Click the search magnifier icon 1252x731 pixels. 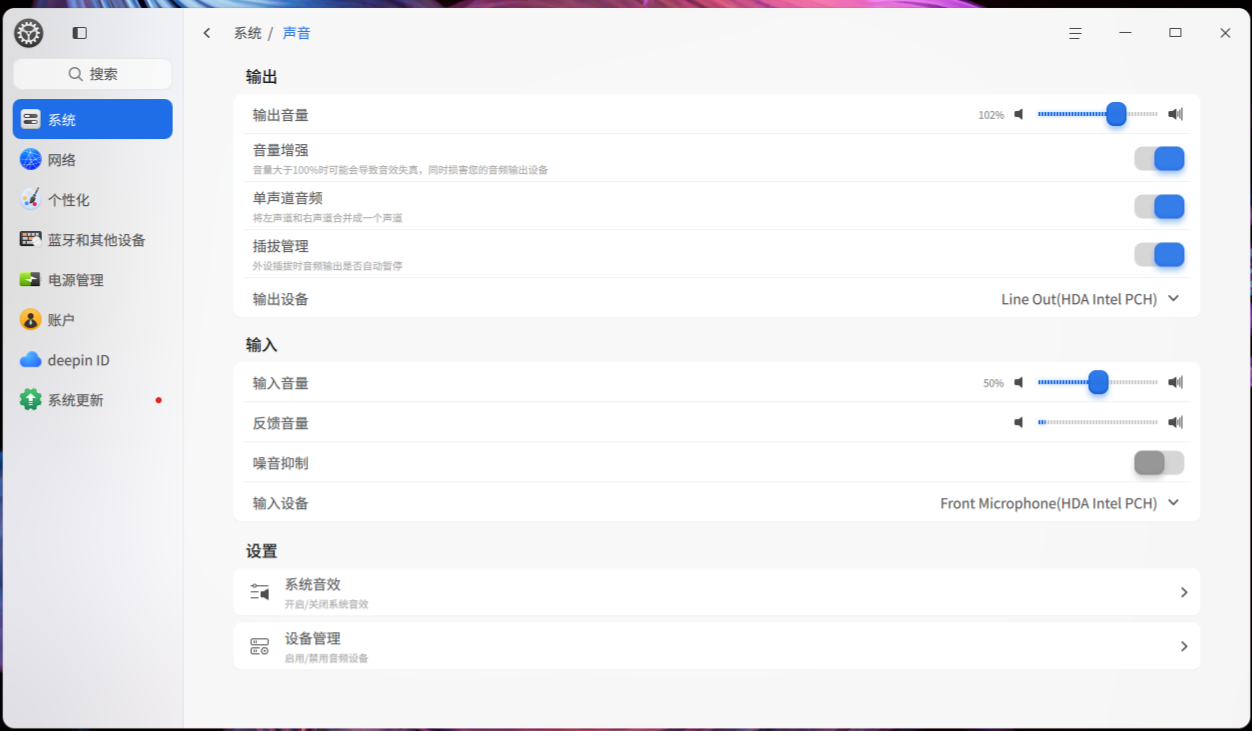[x=75, y=74]
